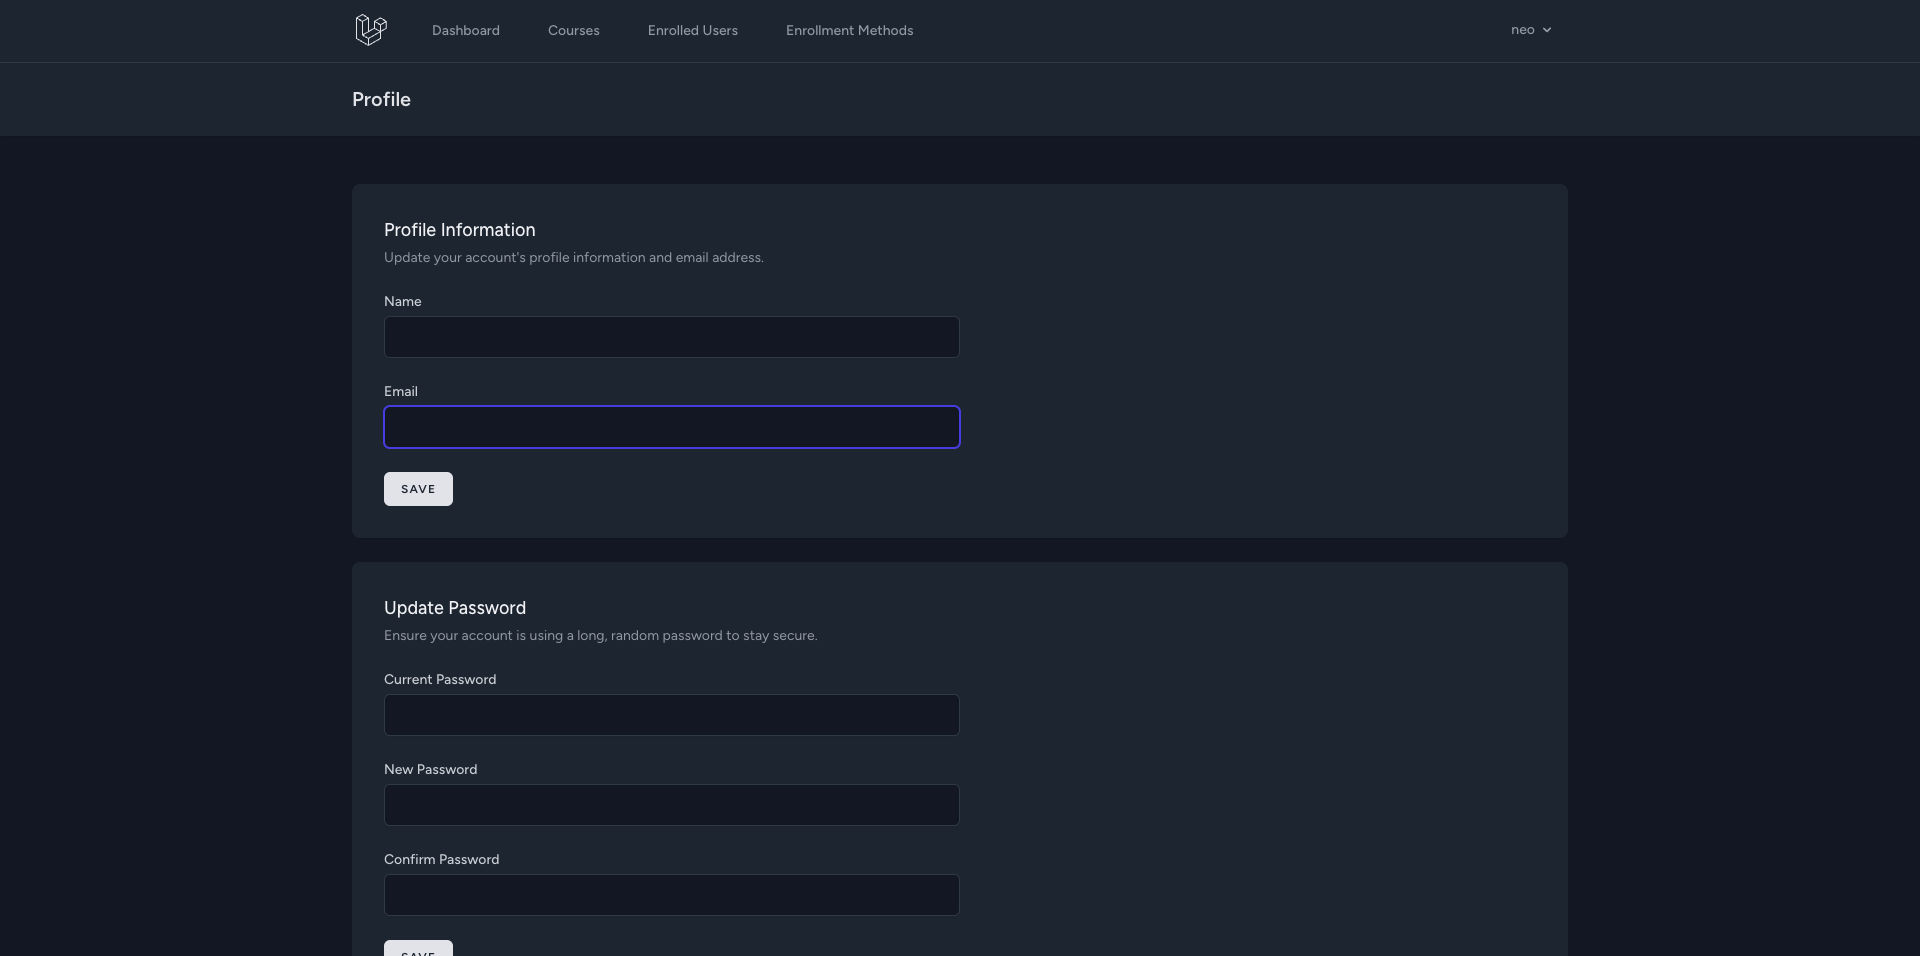
Task: Focus the Current Password field
Action: pyautogui.click(x=672, y=715)
